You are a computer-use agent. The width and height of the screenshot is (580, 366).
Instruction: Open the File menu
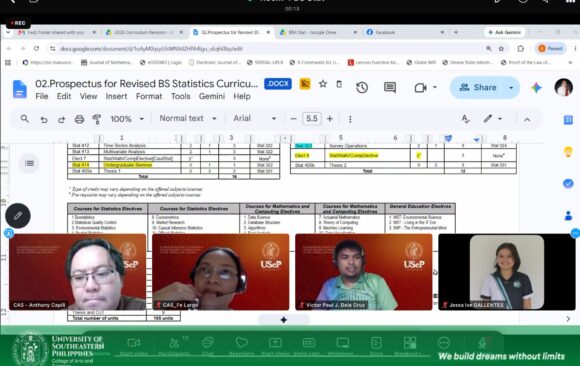tap(42, 97)
